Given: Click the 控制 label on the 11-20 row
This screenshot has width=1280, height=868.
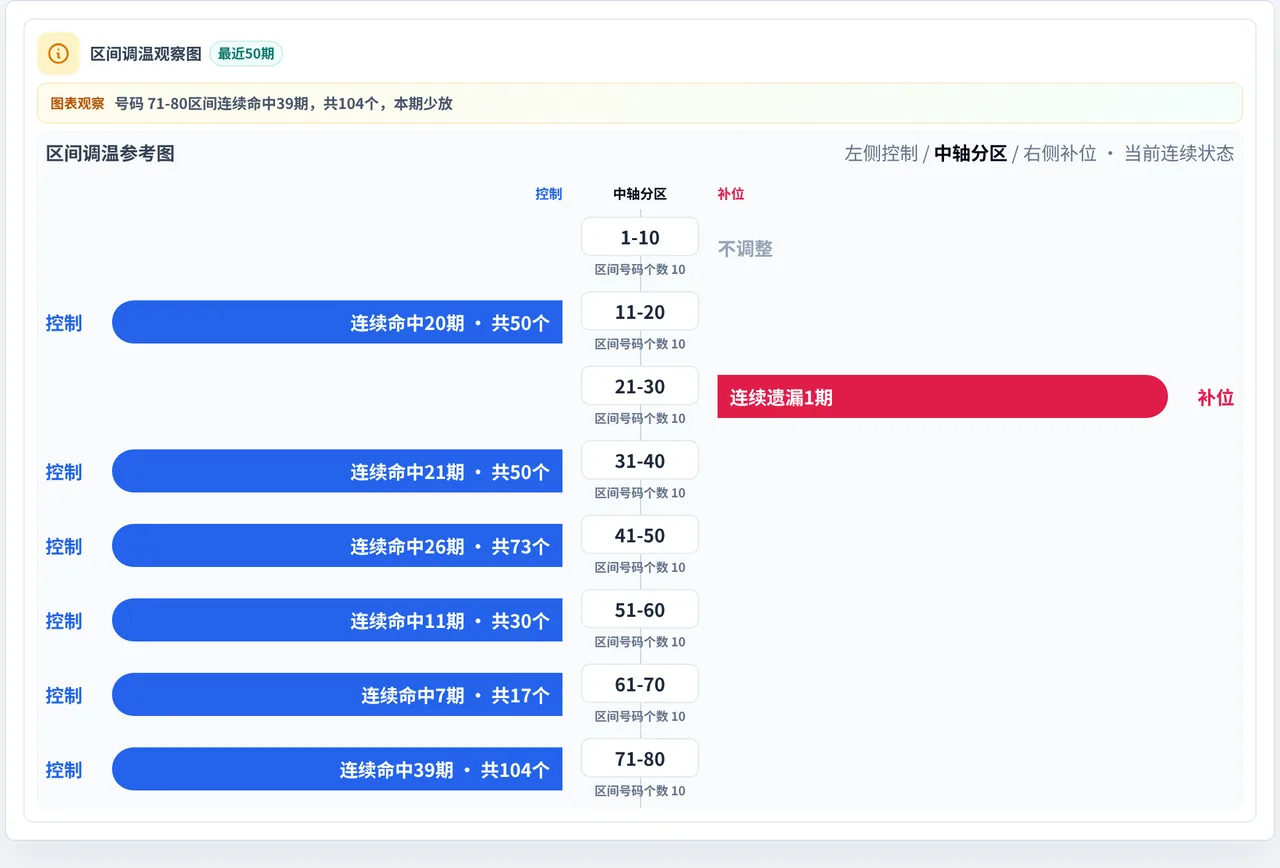Looking at the screenshot, I should pyautogui.click(x=64, y=323).
